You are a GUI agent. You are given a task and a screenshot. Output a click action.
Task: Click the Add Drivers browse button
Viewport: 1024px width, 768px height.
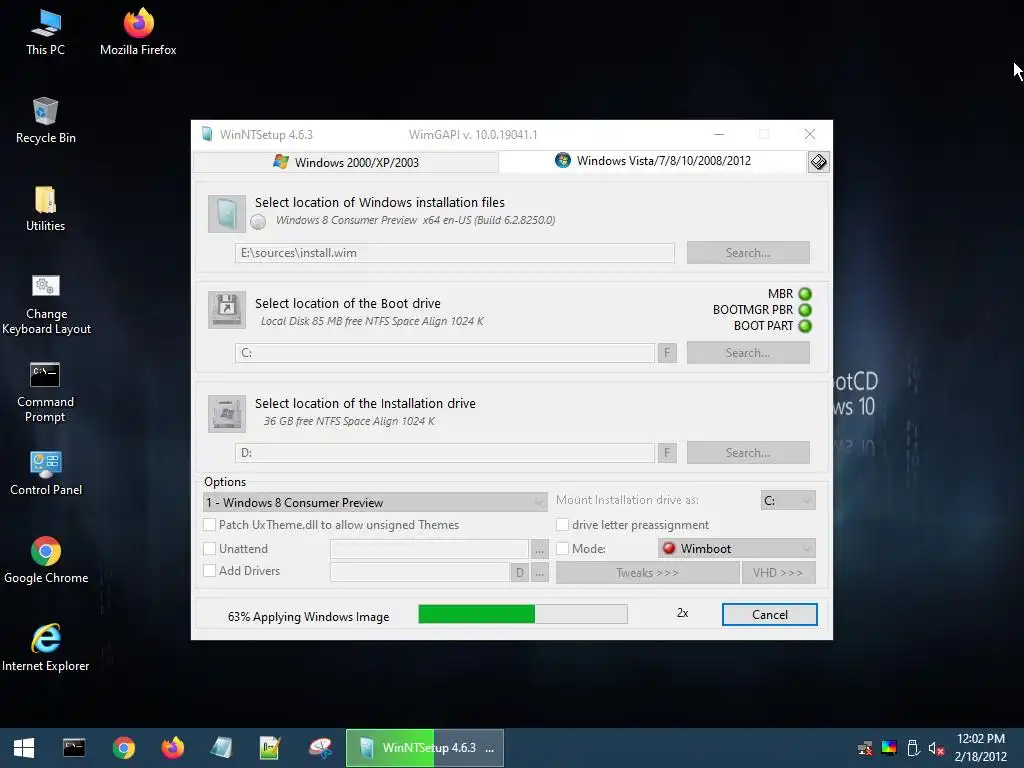pyautogui.click(x=539, y=573)
